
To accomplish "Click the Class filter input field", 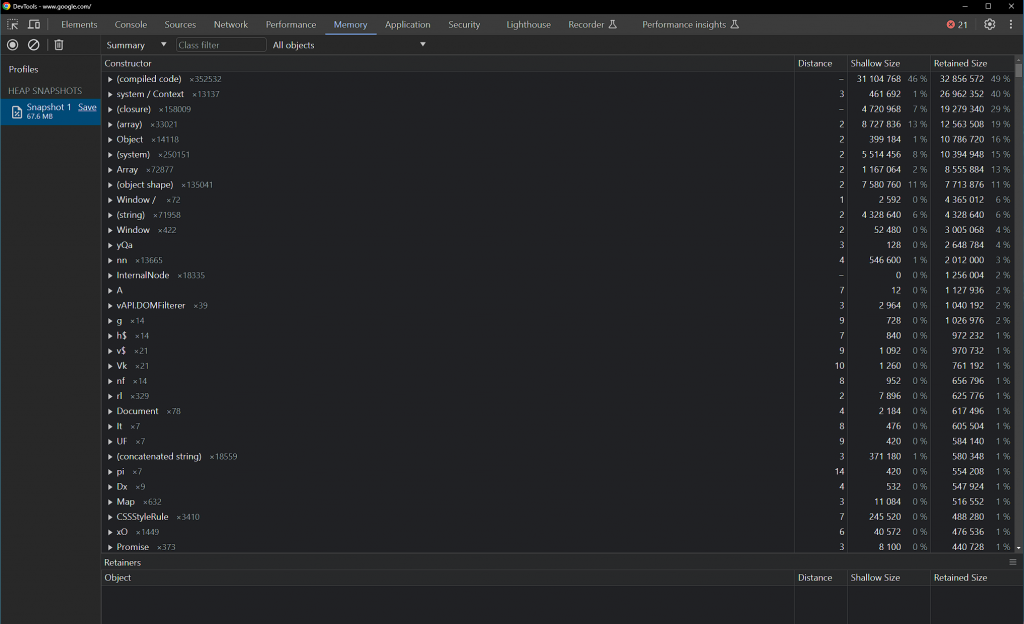I will pyautogui.click(x=220, y=45).
